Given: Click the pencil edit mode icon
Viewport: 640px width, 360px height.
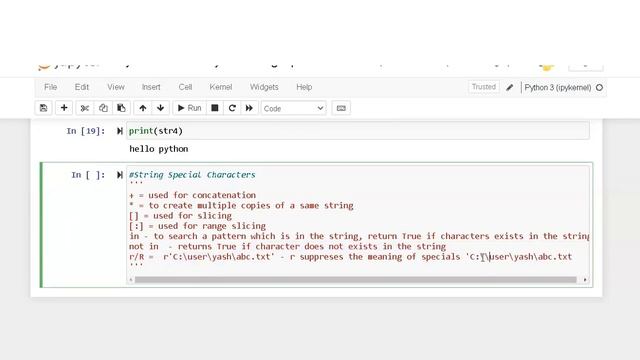Looking at the screenshot, I should click(510, 87).
